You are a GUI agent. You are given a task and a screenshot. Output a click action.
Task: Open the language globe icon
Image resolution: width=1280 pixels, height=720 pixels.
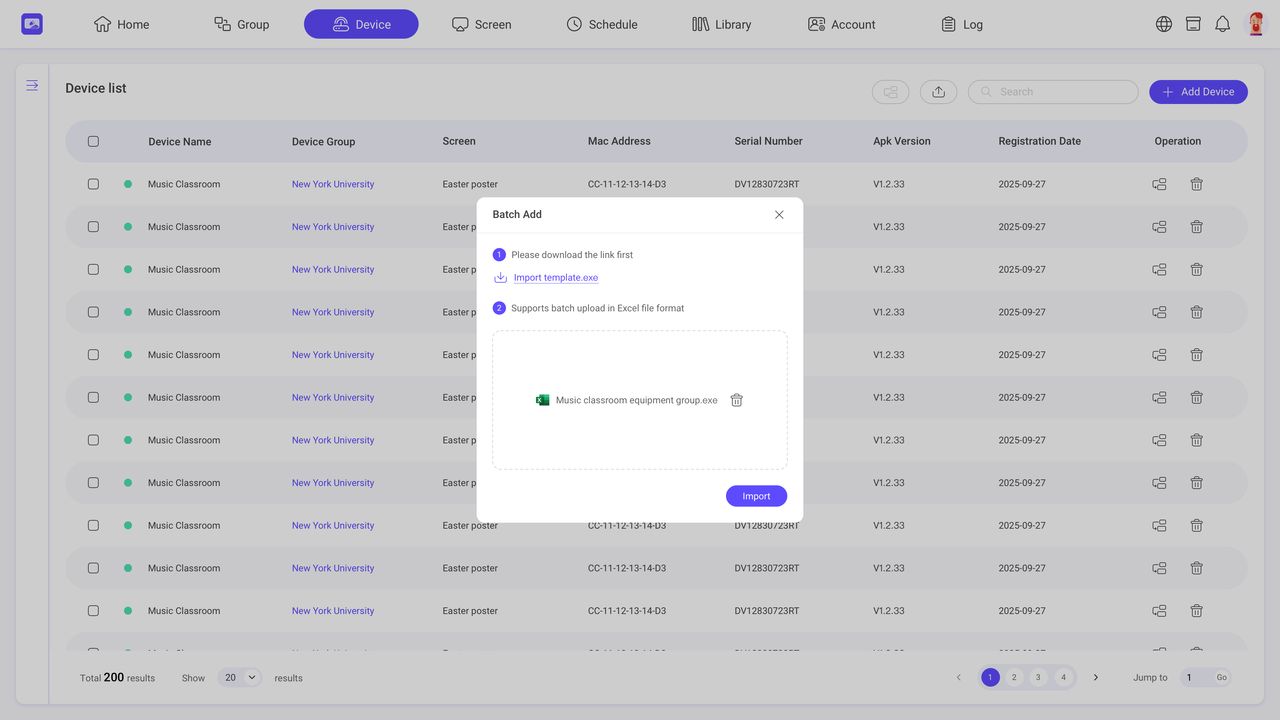coord(1164,24)
